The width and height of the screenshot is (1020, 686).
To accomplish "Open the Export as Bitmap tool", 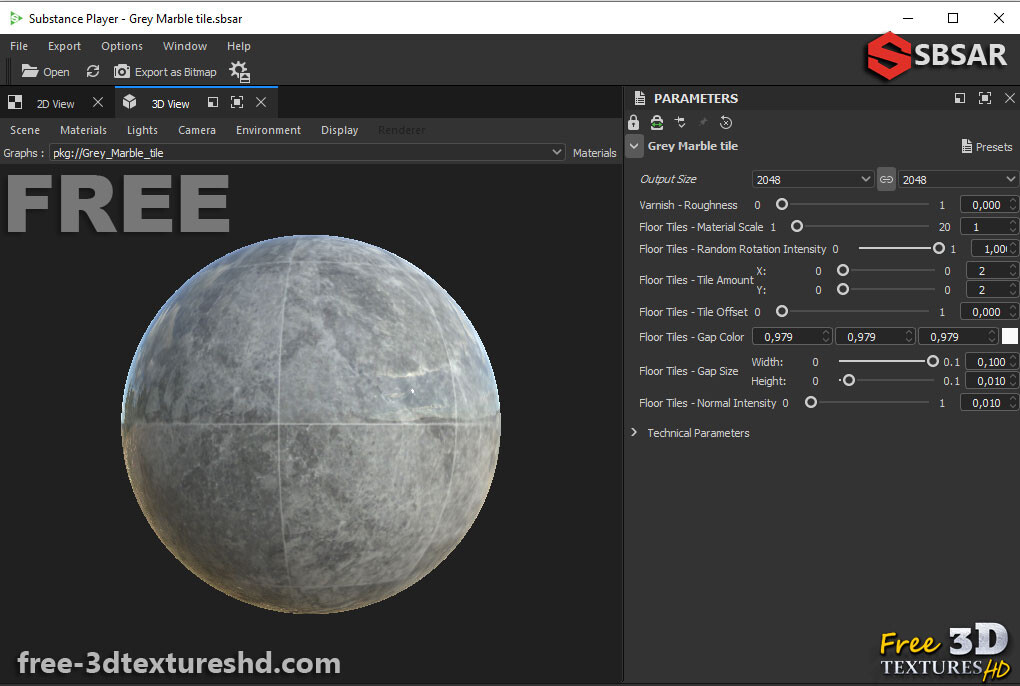I will click(165, 71).
